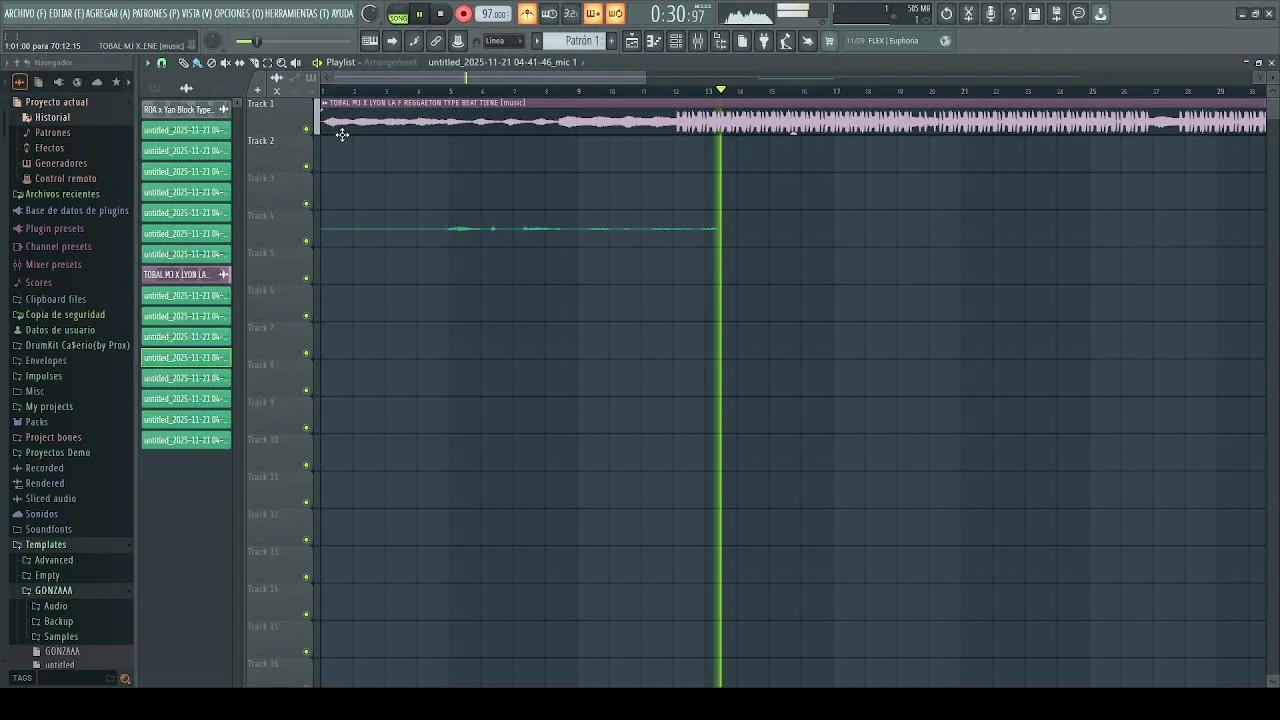Click the undo history circular arrow icon

click(x=946, y=14)
